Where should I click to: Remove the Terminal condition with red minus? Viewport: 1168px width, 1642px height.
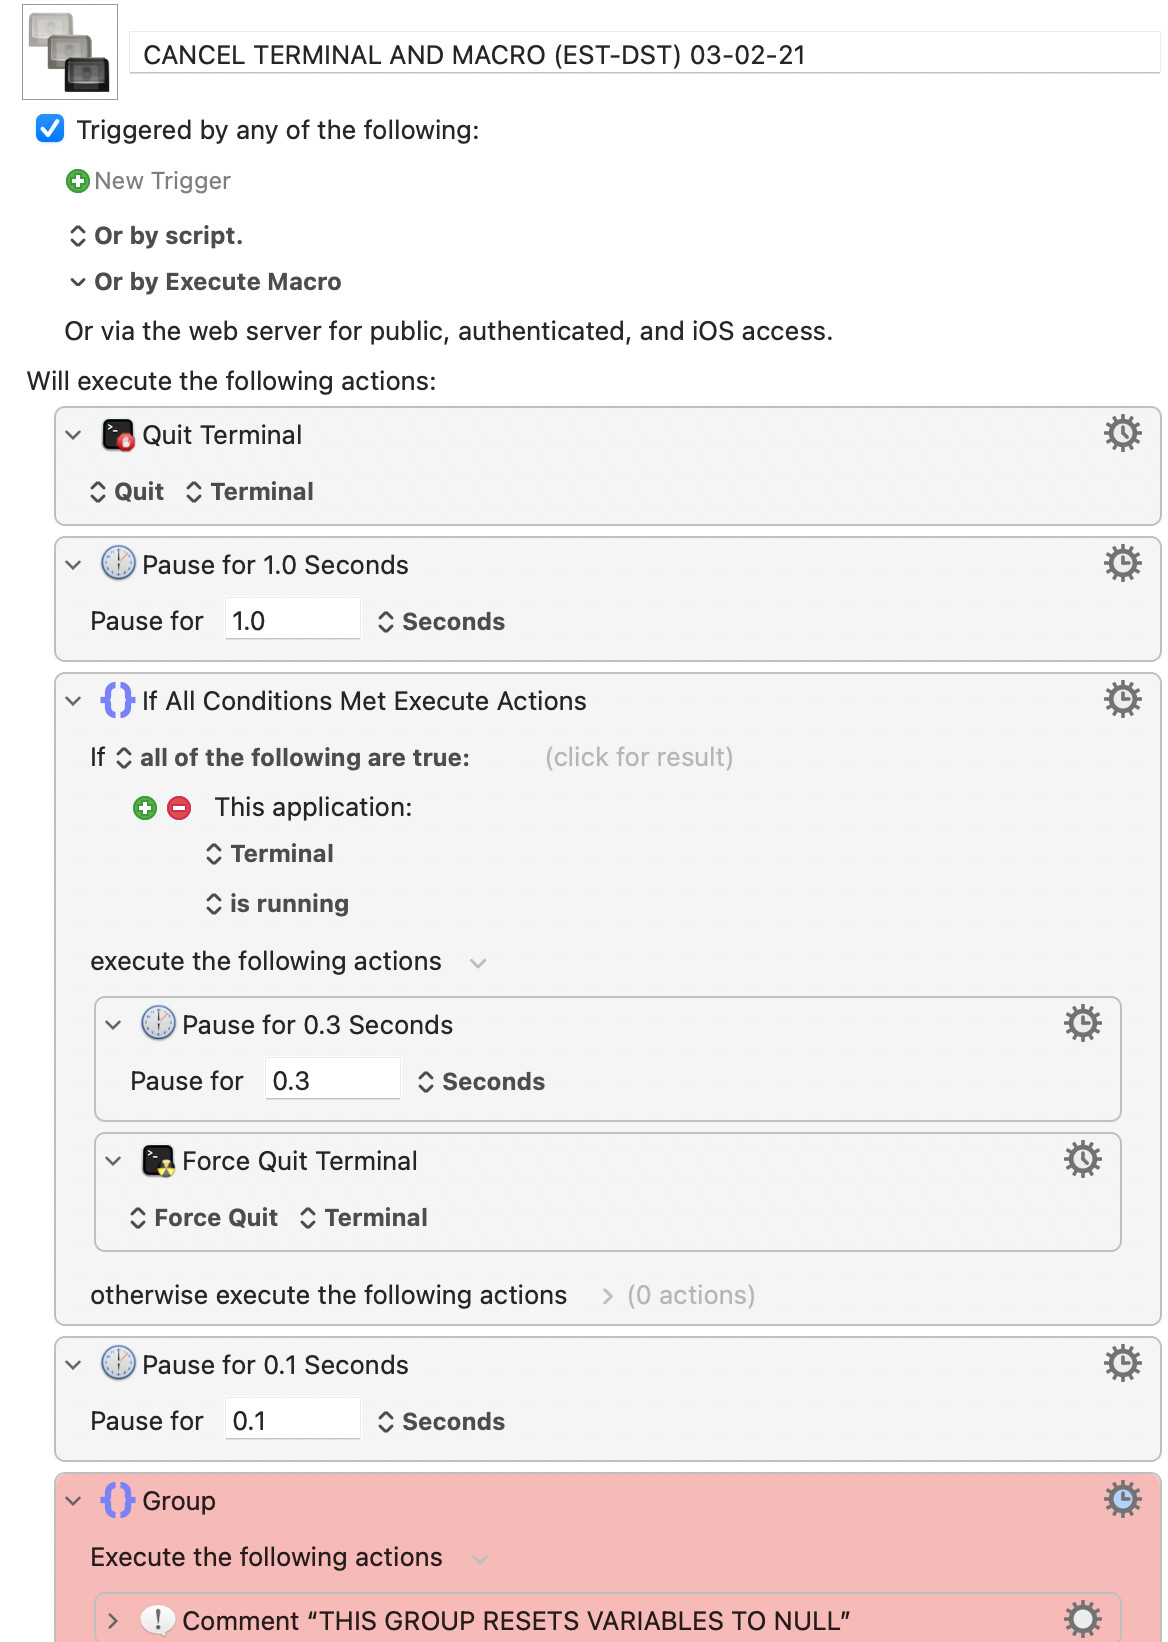179,808
